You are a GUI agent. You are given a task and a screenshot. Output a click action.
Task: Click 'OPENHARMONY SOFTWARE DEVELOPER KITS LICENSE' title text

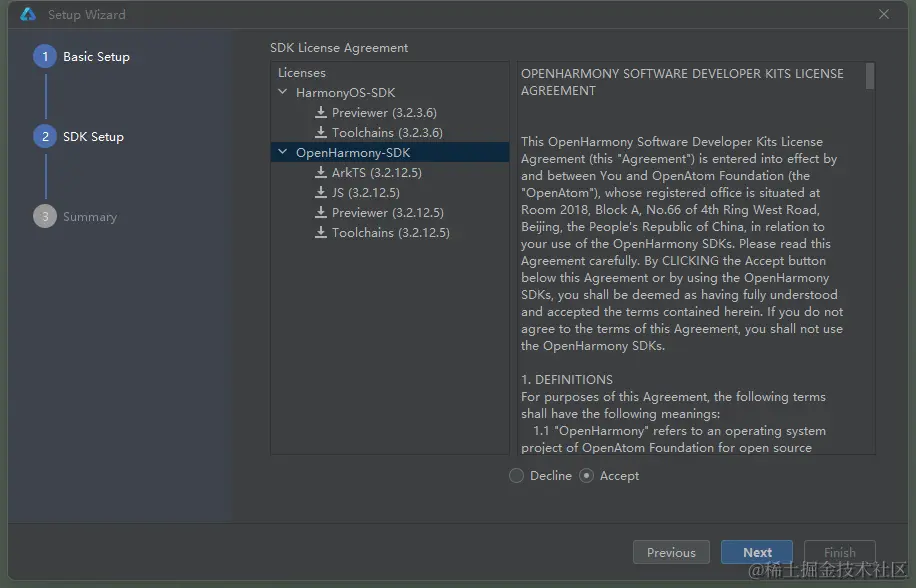click(x=682, y=74)
